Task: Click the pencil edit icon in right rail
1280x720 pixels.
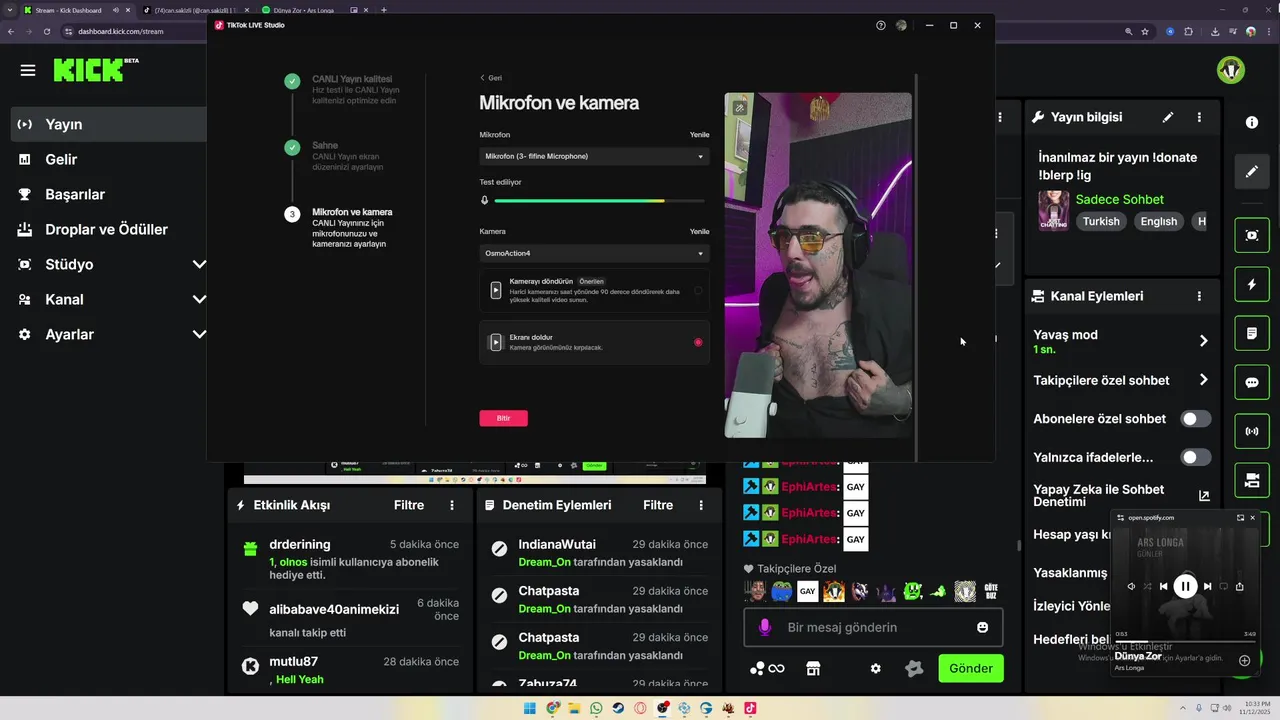Action: (x=1252, y=172)
